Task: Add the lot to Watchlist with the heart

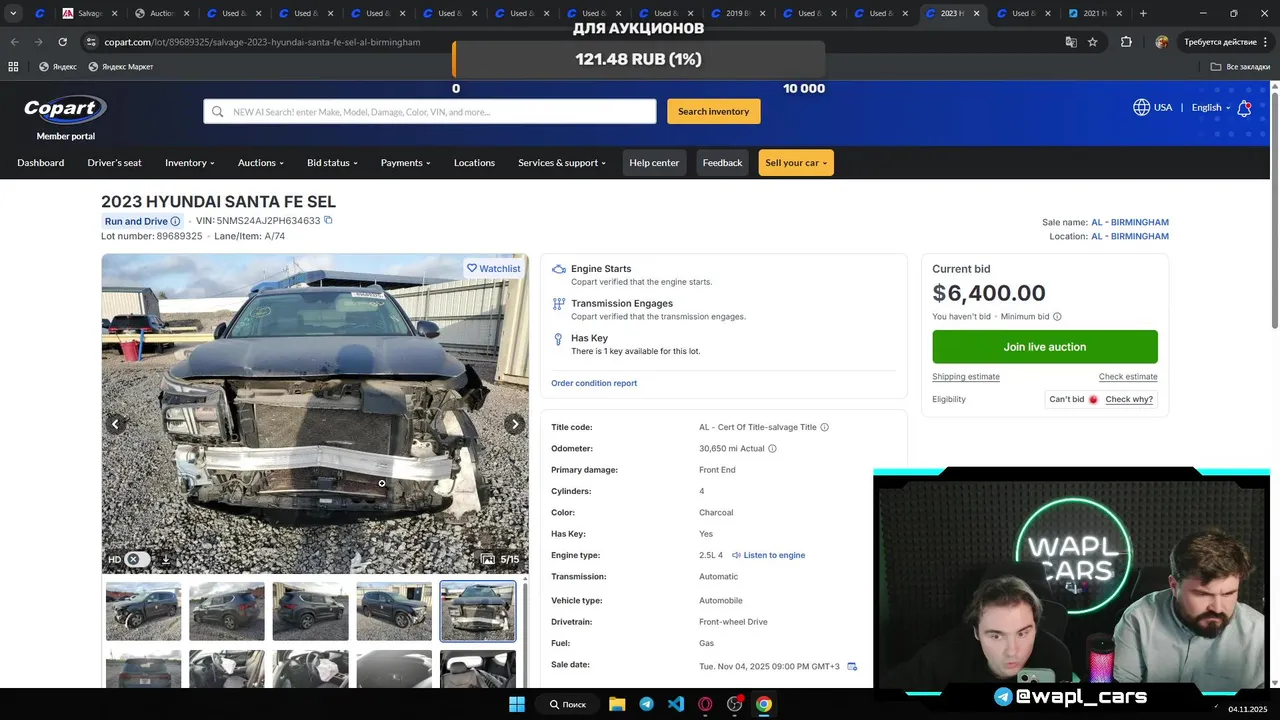Action: point(472,268)
